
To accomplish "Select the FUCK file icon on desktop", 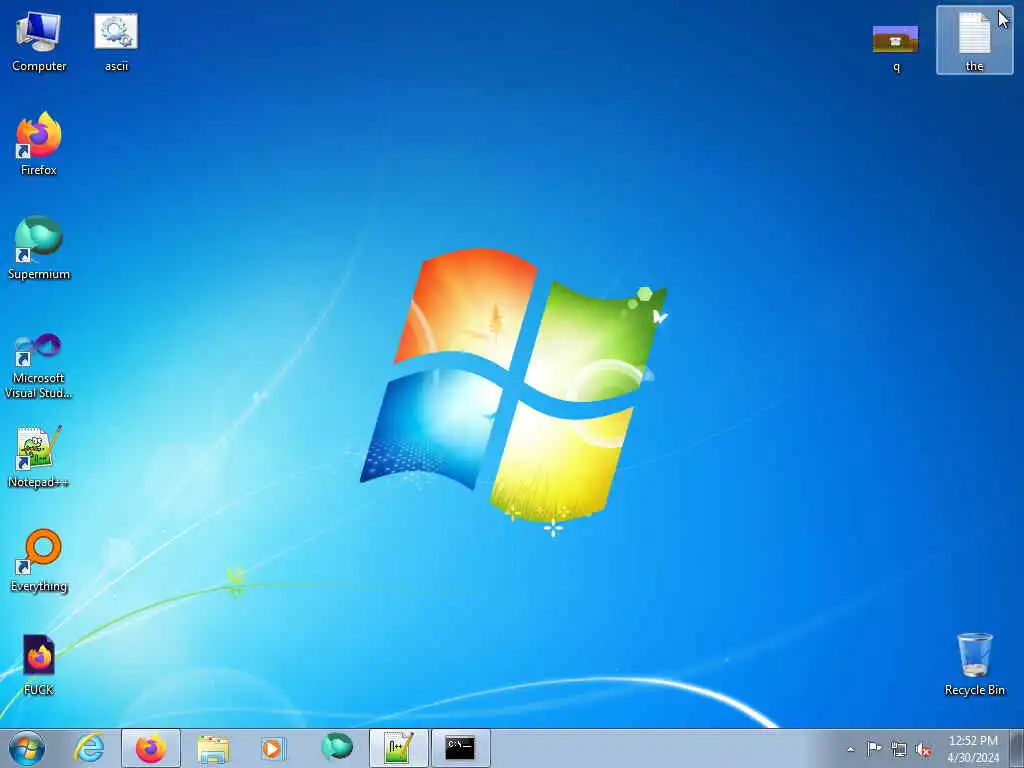I will [39, 665].
